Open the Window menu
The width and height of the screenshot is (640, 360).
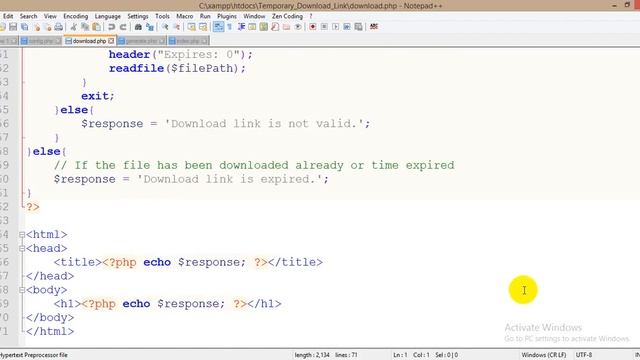tap(254, 16)
